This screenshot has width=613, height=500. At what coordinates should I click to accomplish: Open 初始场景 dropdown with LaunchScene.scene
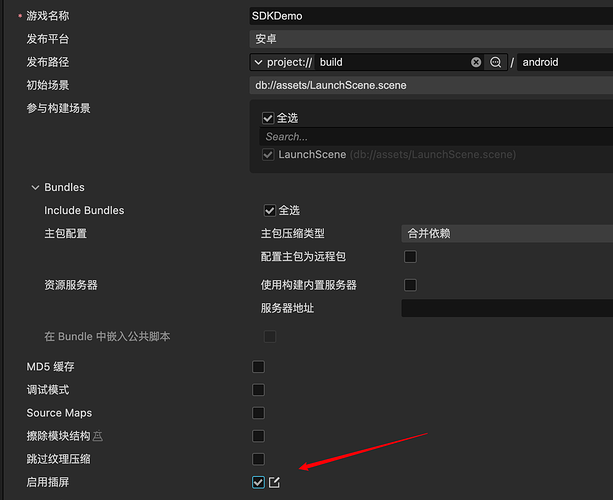pyautogui.click(x=431, y=85)
